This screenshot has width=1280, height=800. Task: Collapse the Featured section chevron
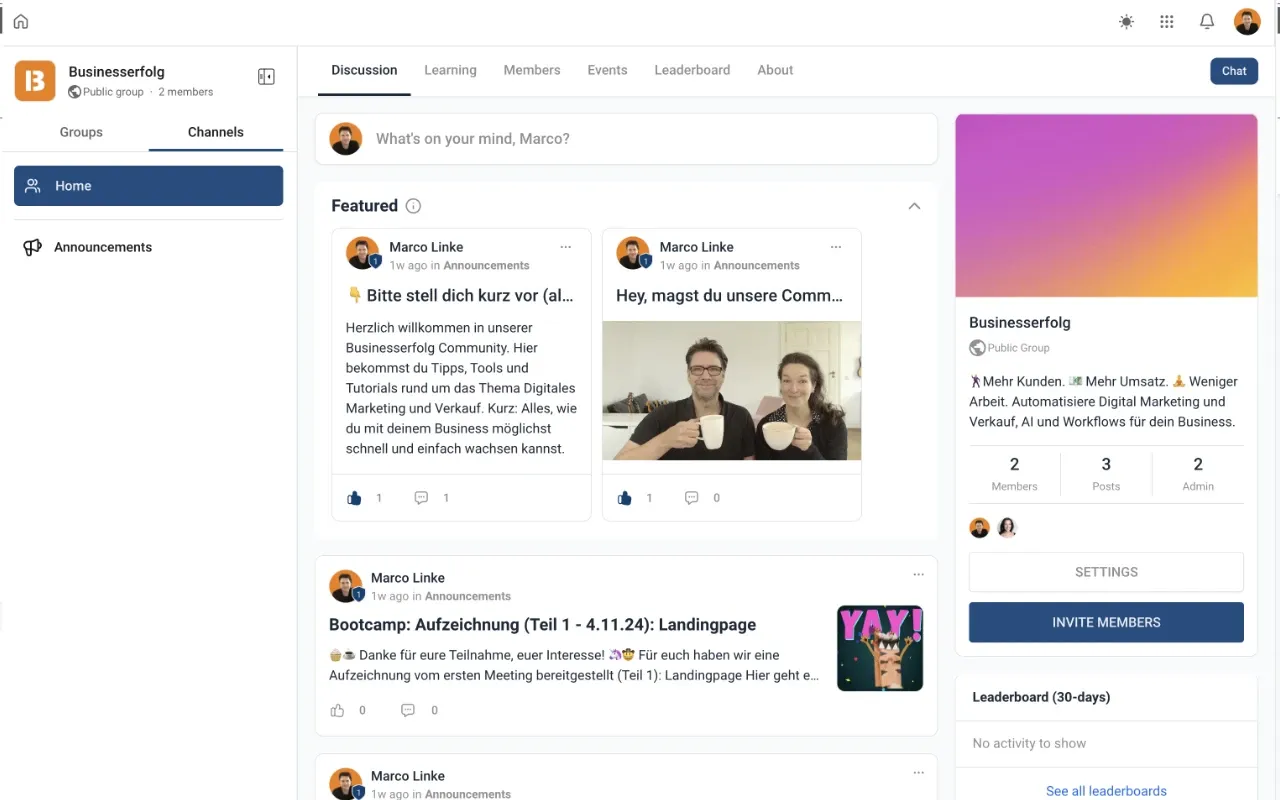913,205
